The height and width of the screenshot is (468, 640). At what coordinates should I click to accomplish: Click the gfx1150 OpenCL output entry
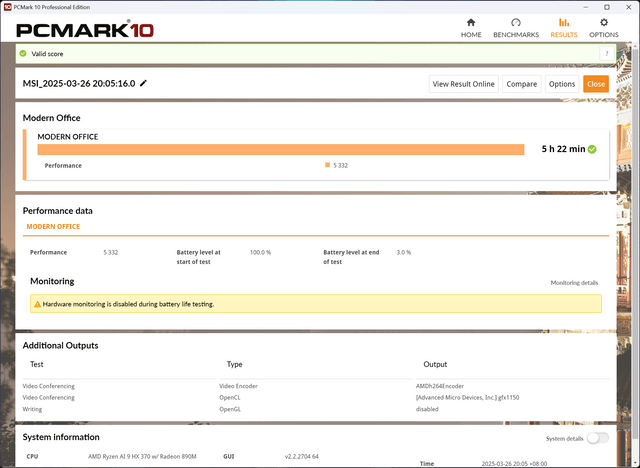coord(467,397)
